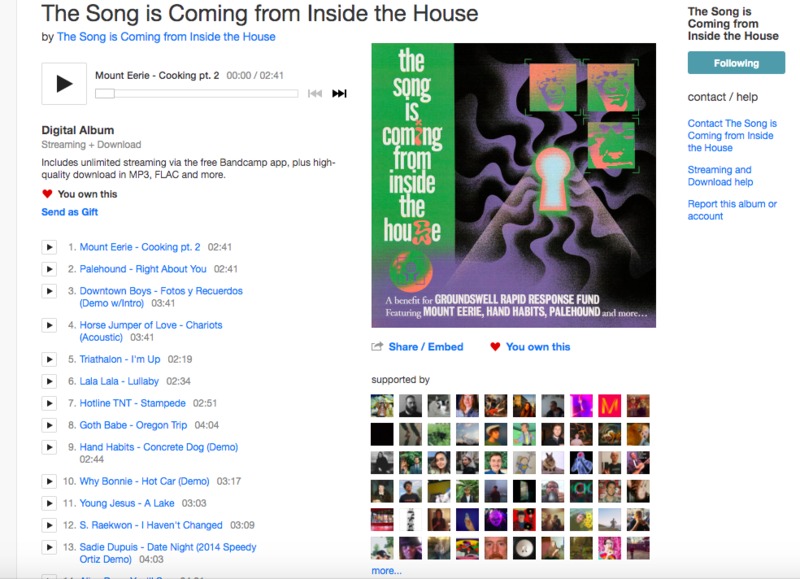Click Report this album or account

(732, 210)
